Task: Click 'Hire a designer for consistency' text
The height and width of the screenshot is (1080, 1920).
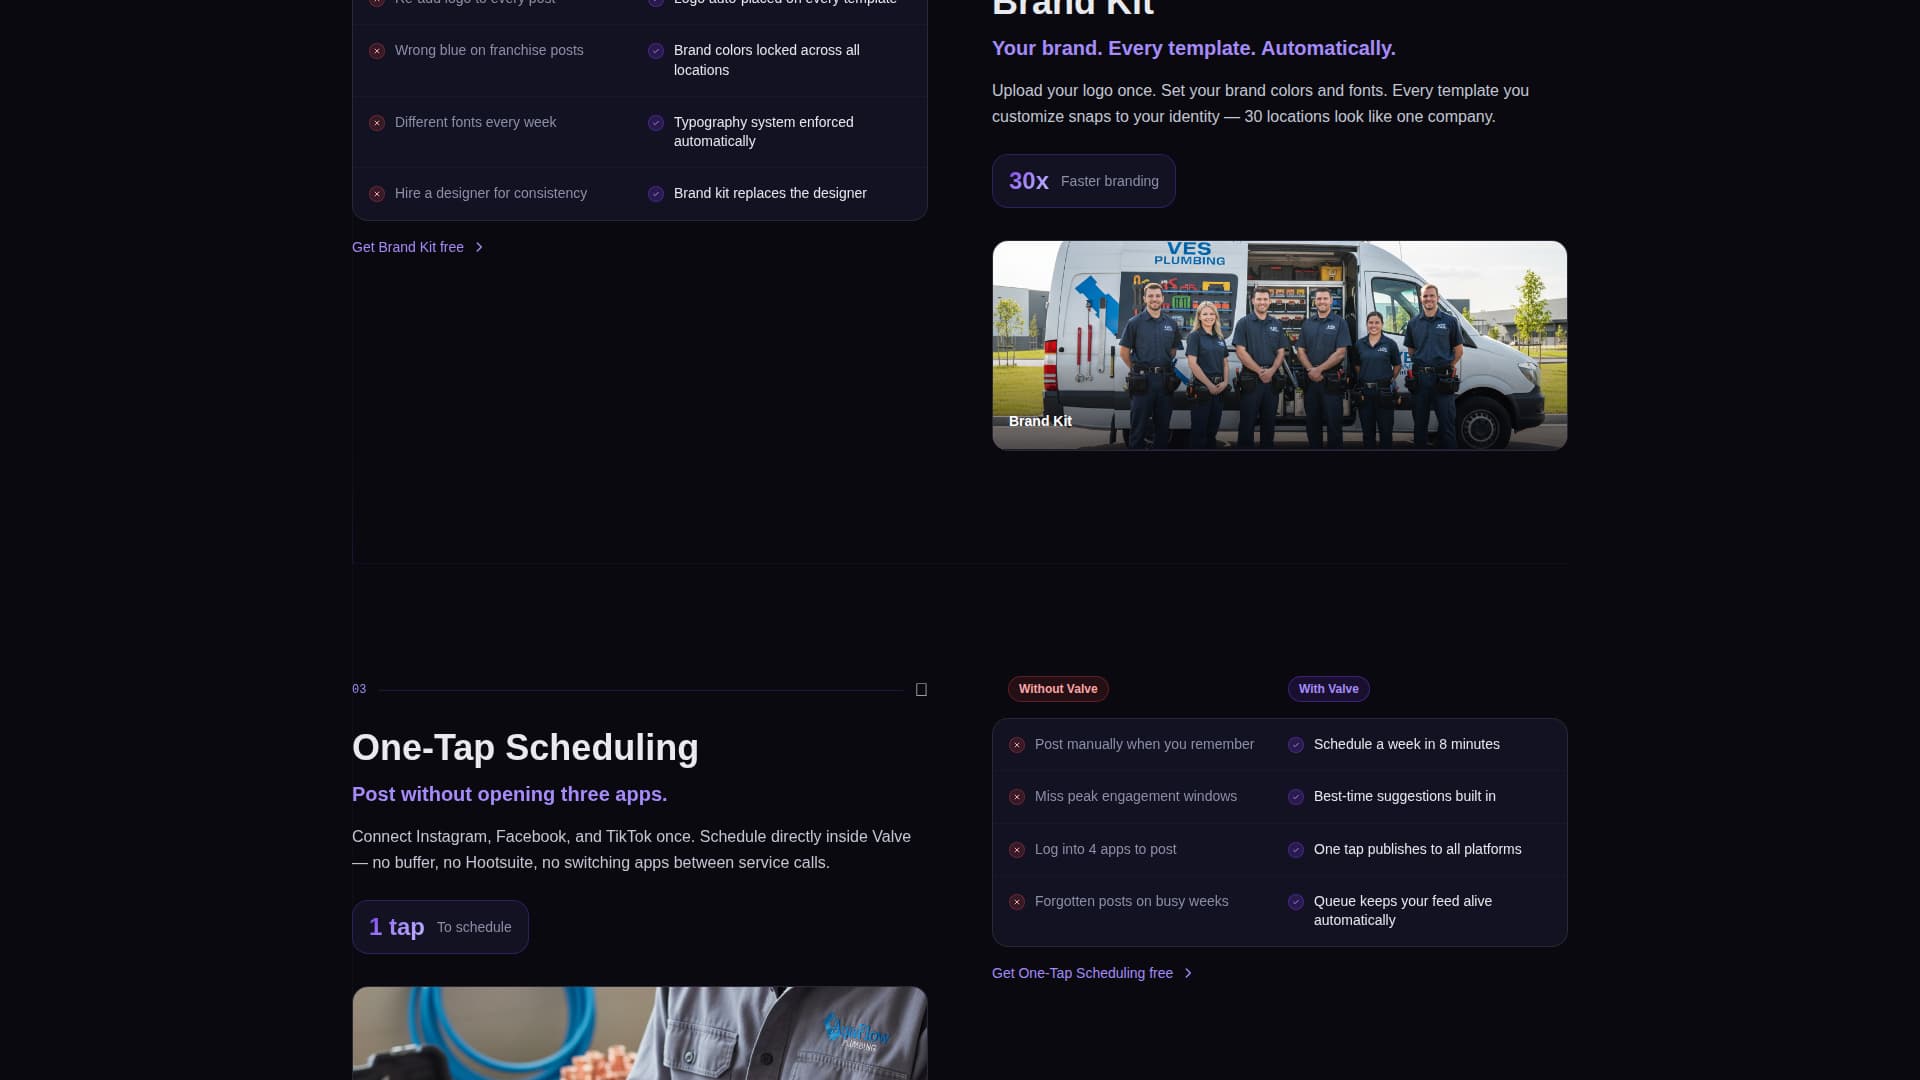Action: (x=491, y=193)
